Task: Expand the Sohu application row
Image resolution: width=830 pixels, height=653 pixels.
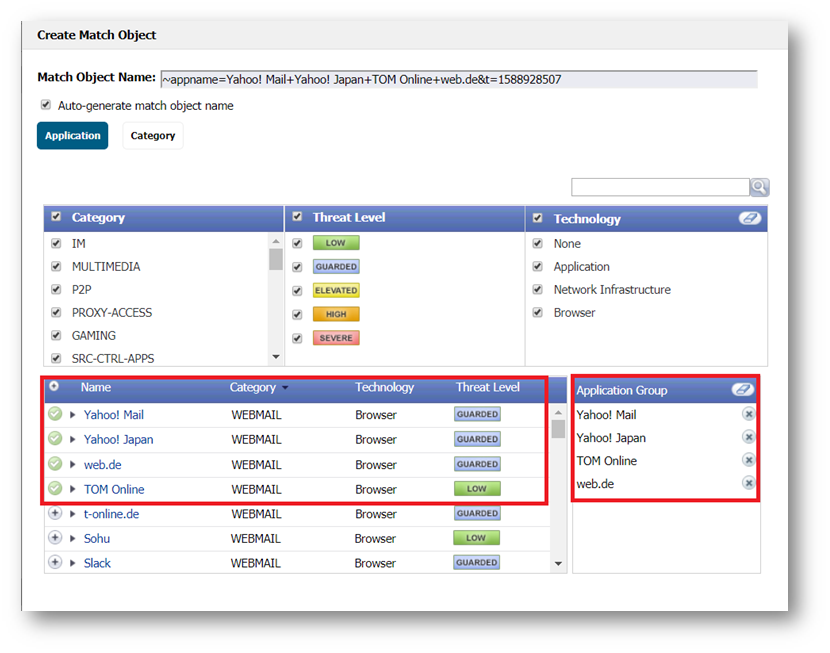Action: coord(73,539)
